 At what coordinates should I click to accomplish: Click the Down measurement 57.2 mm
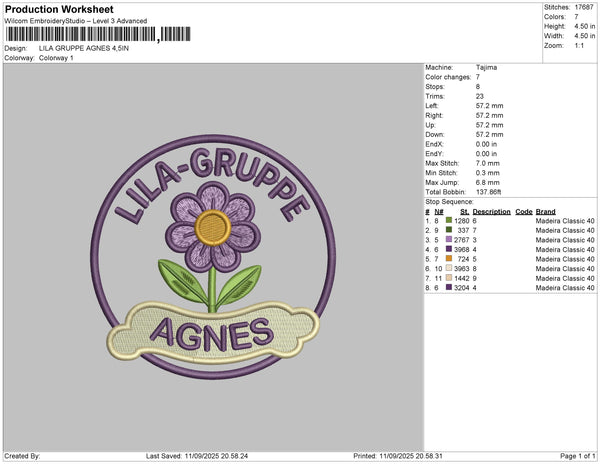(490, 135)
